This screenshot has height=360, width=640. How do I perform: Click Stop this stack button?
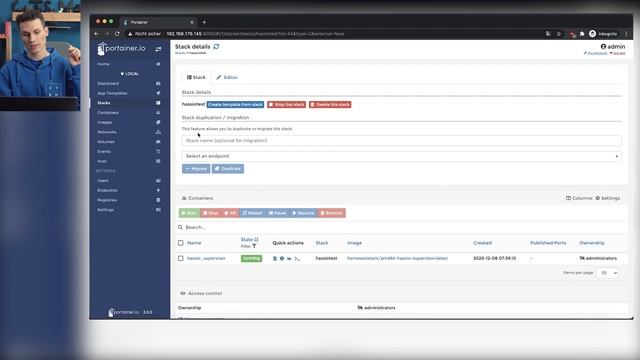(x=287, y=104)
